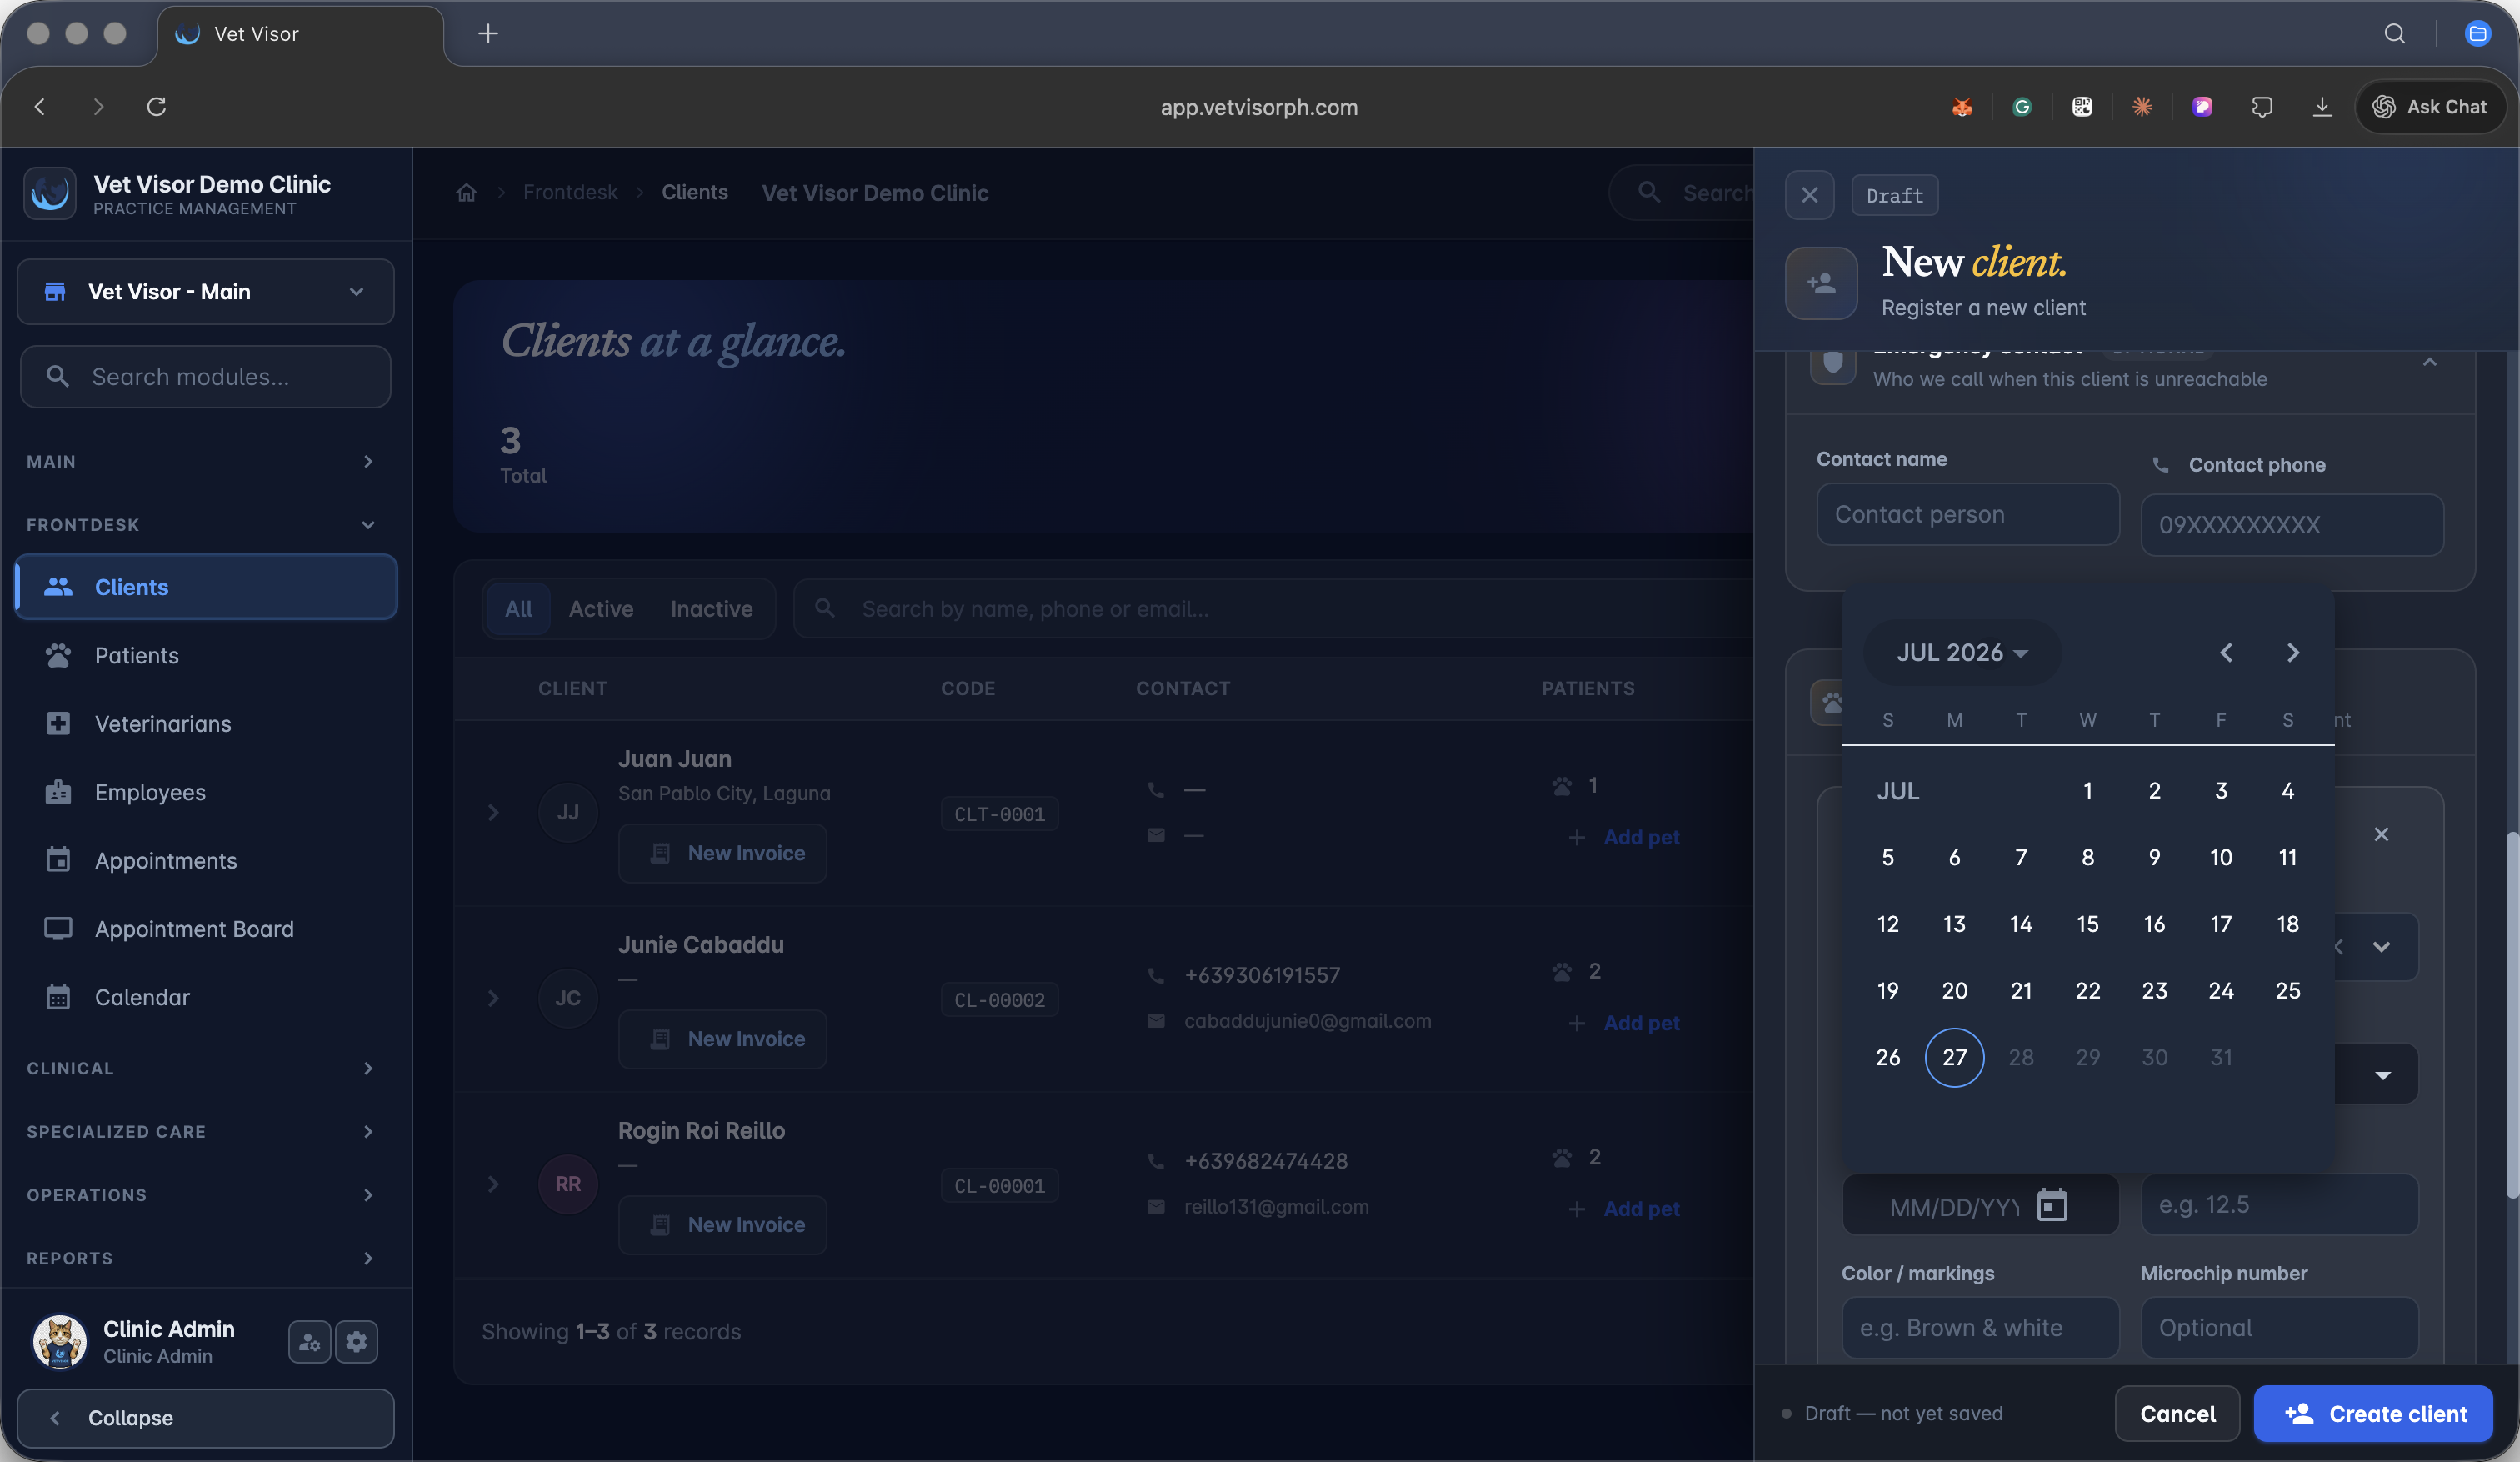Create New Invoice for Rogin Roi Reillo
This screenshot has height=1462, width=2520.
click(723, 1225)
